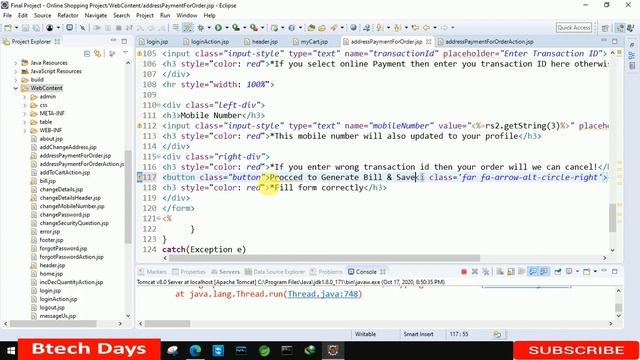
Task: Toggle Show Console on Standard Error
Action: (544, 271)
